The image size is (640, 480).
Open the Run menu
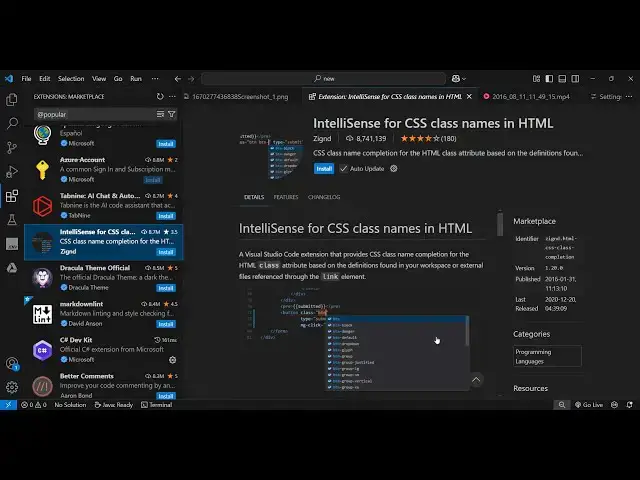point(136,78)
